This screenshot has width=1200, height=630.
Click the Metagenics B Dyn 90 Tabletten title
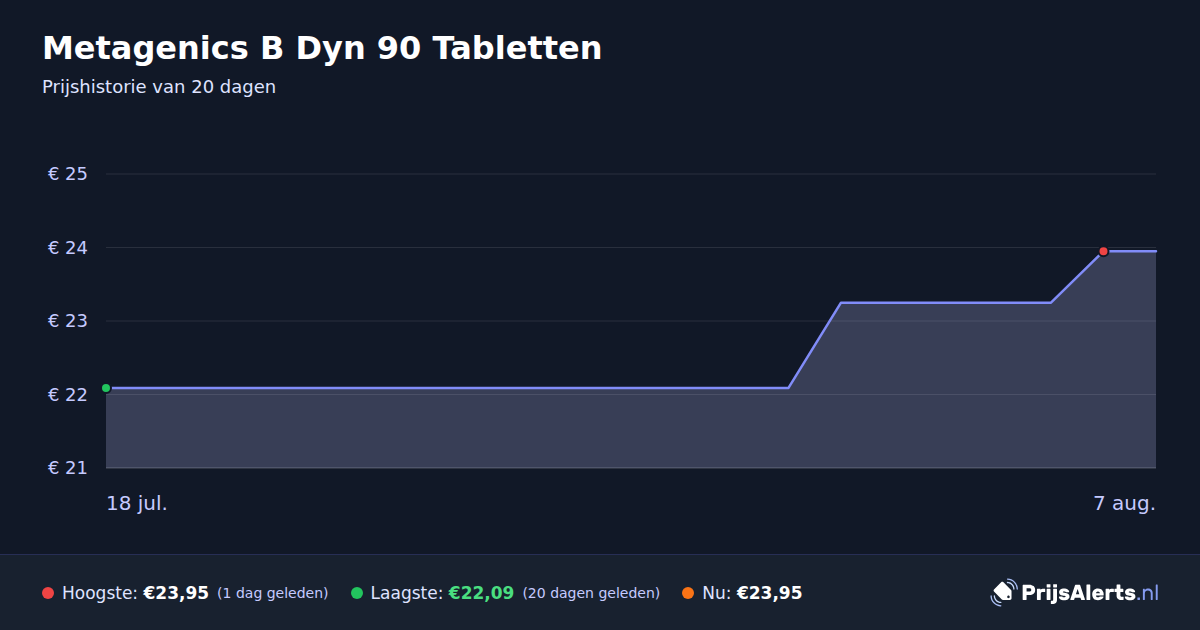pos(322,48)
